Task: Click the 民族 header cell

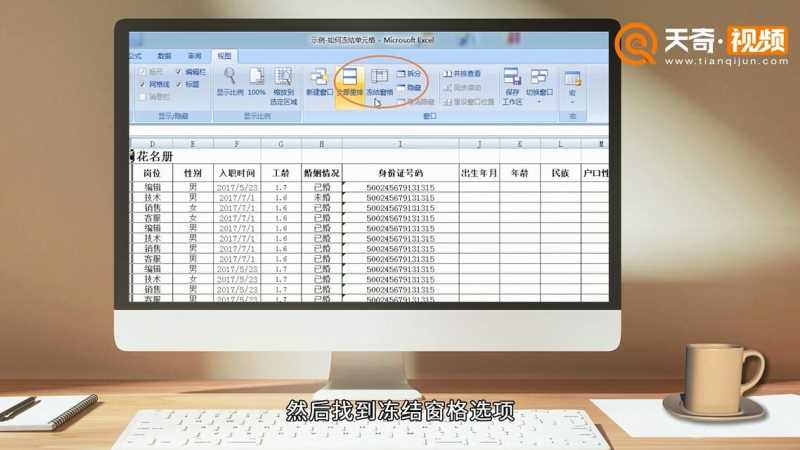Action: pyautogui.click(x=560, y=173)
